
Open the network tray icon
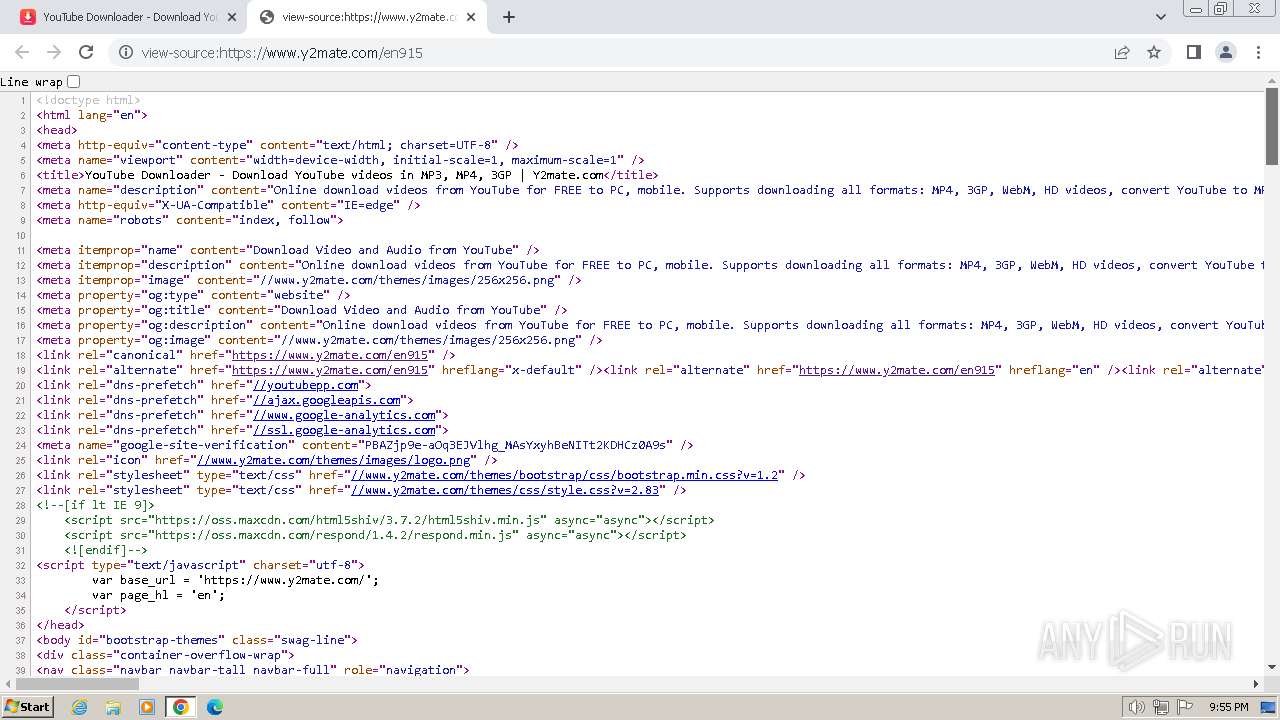pyautogui.click(x=1161, y=707)
